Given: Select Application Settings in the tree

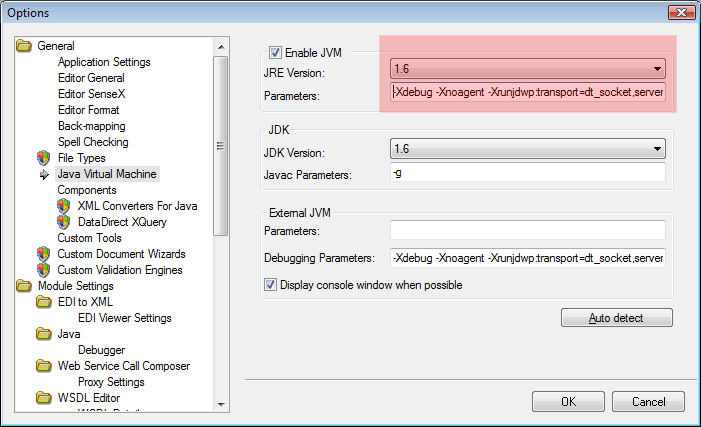Looking at the screenshot, I should pos(104,62).
